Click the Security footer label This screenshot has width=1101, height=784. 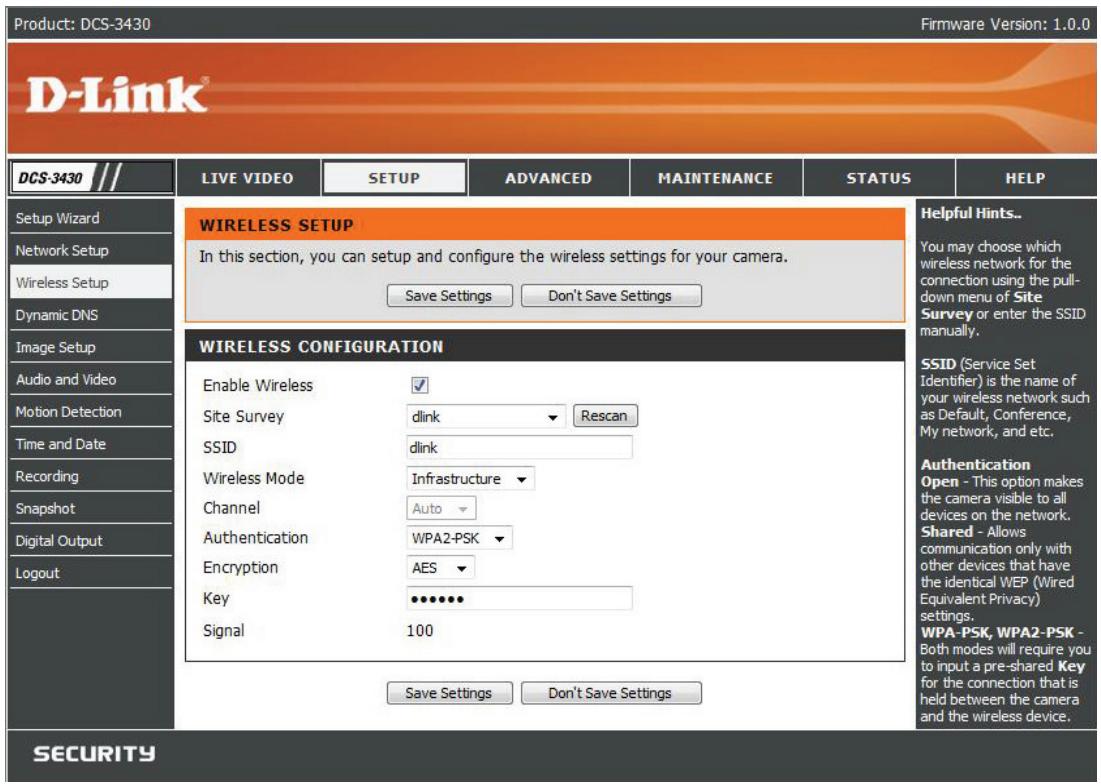(95, 754)
